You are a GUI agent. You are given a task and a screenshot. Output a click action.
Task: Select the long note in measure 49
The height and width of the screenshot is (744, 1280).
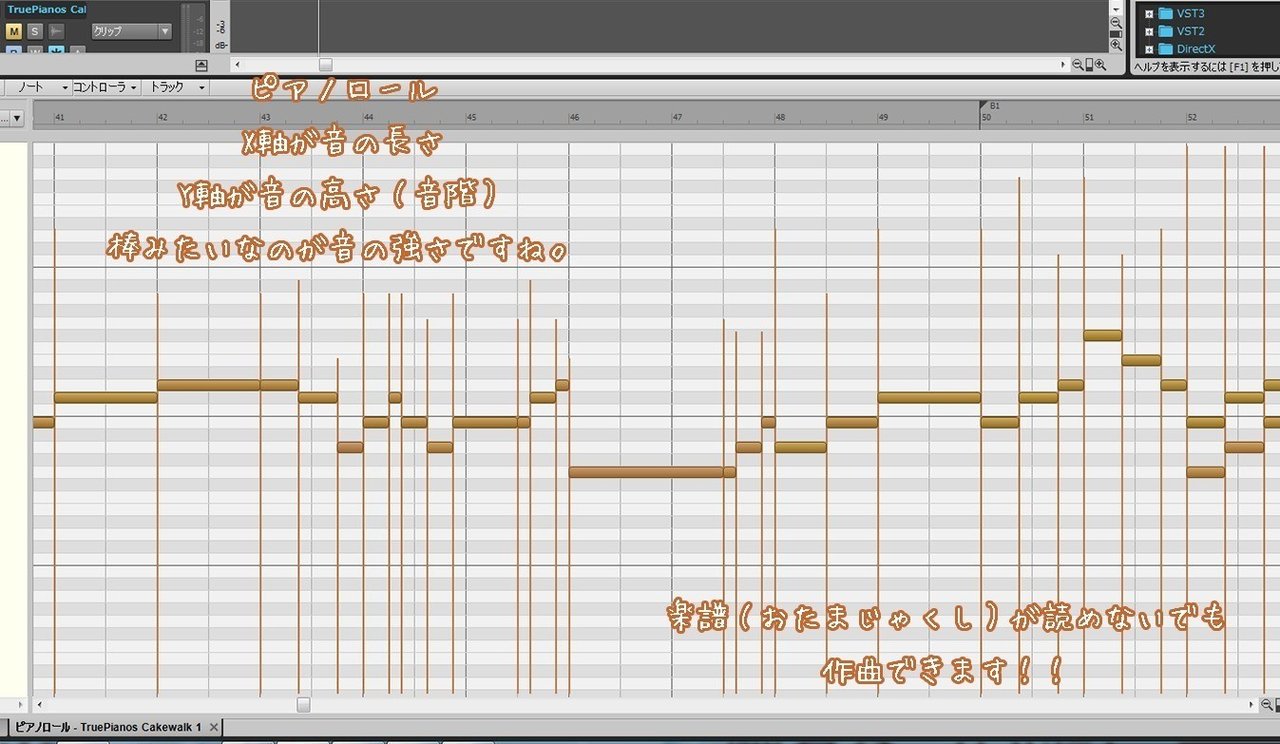pyautogui.click(x=929, y=397)
